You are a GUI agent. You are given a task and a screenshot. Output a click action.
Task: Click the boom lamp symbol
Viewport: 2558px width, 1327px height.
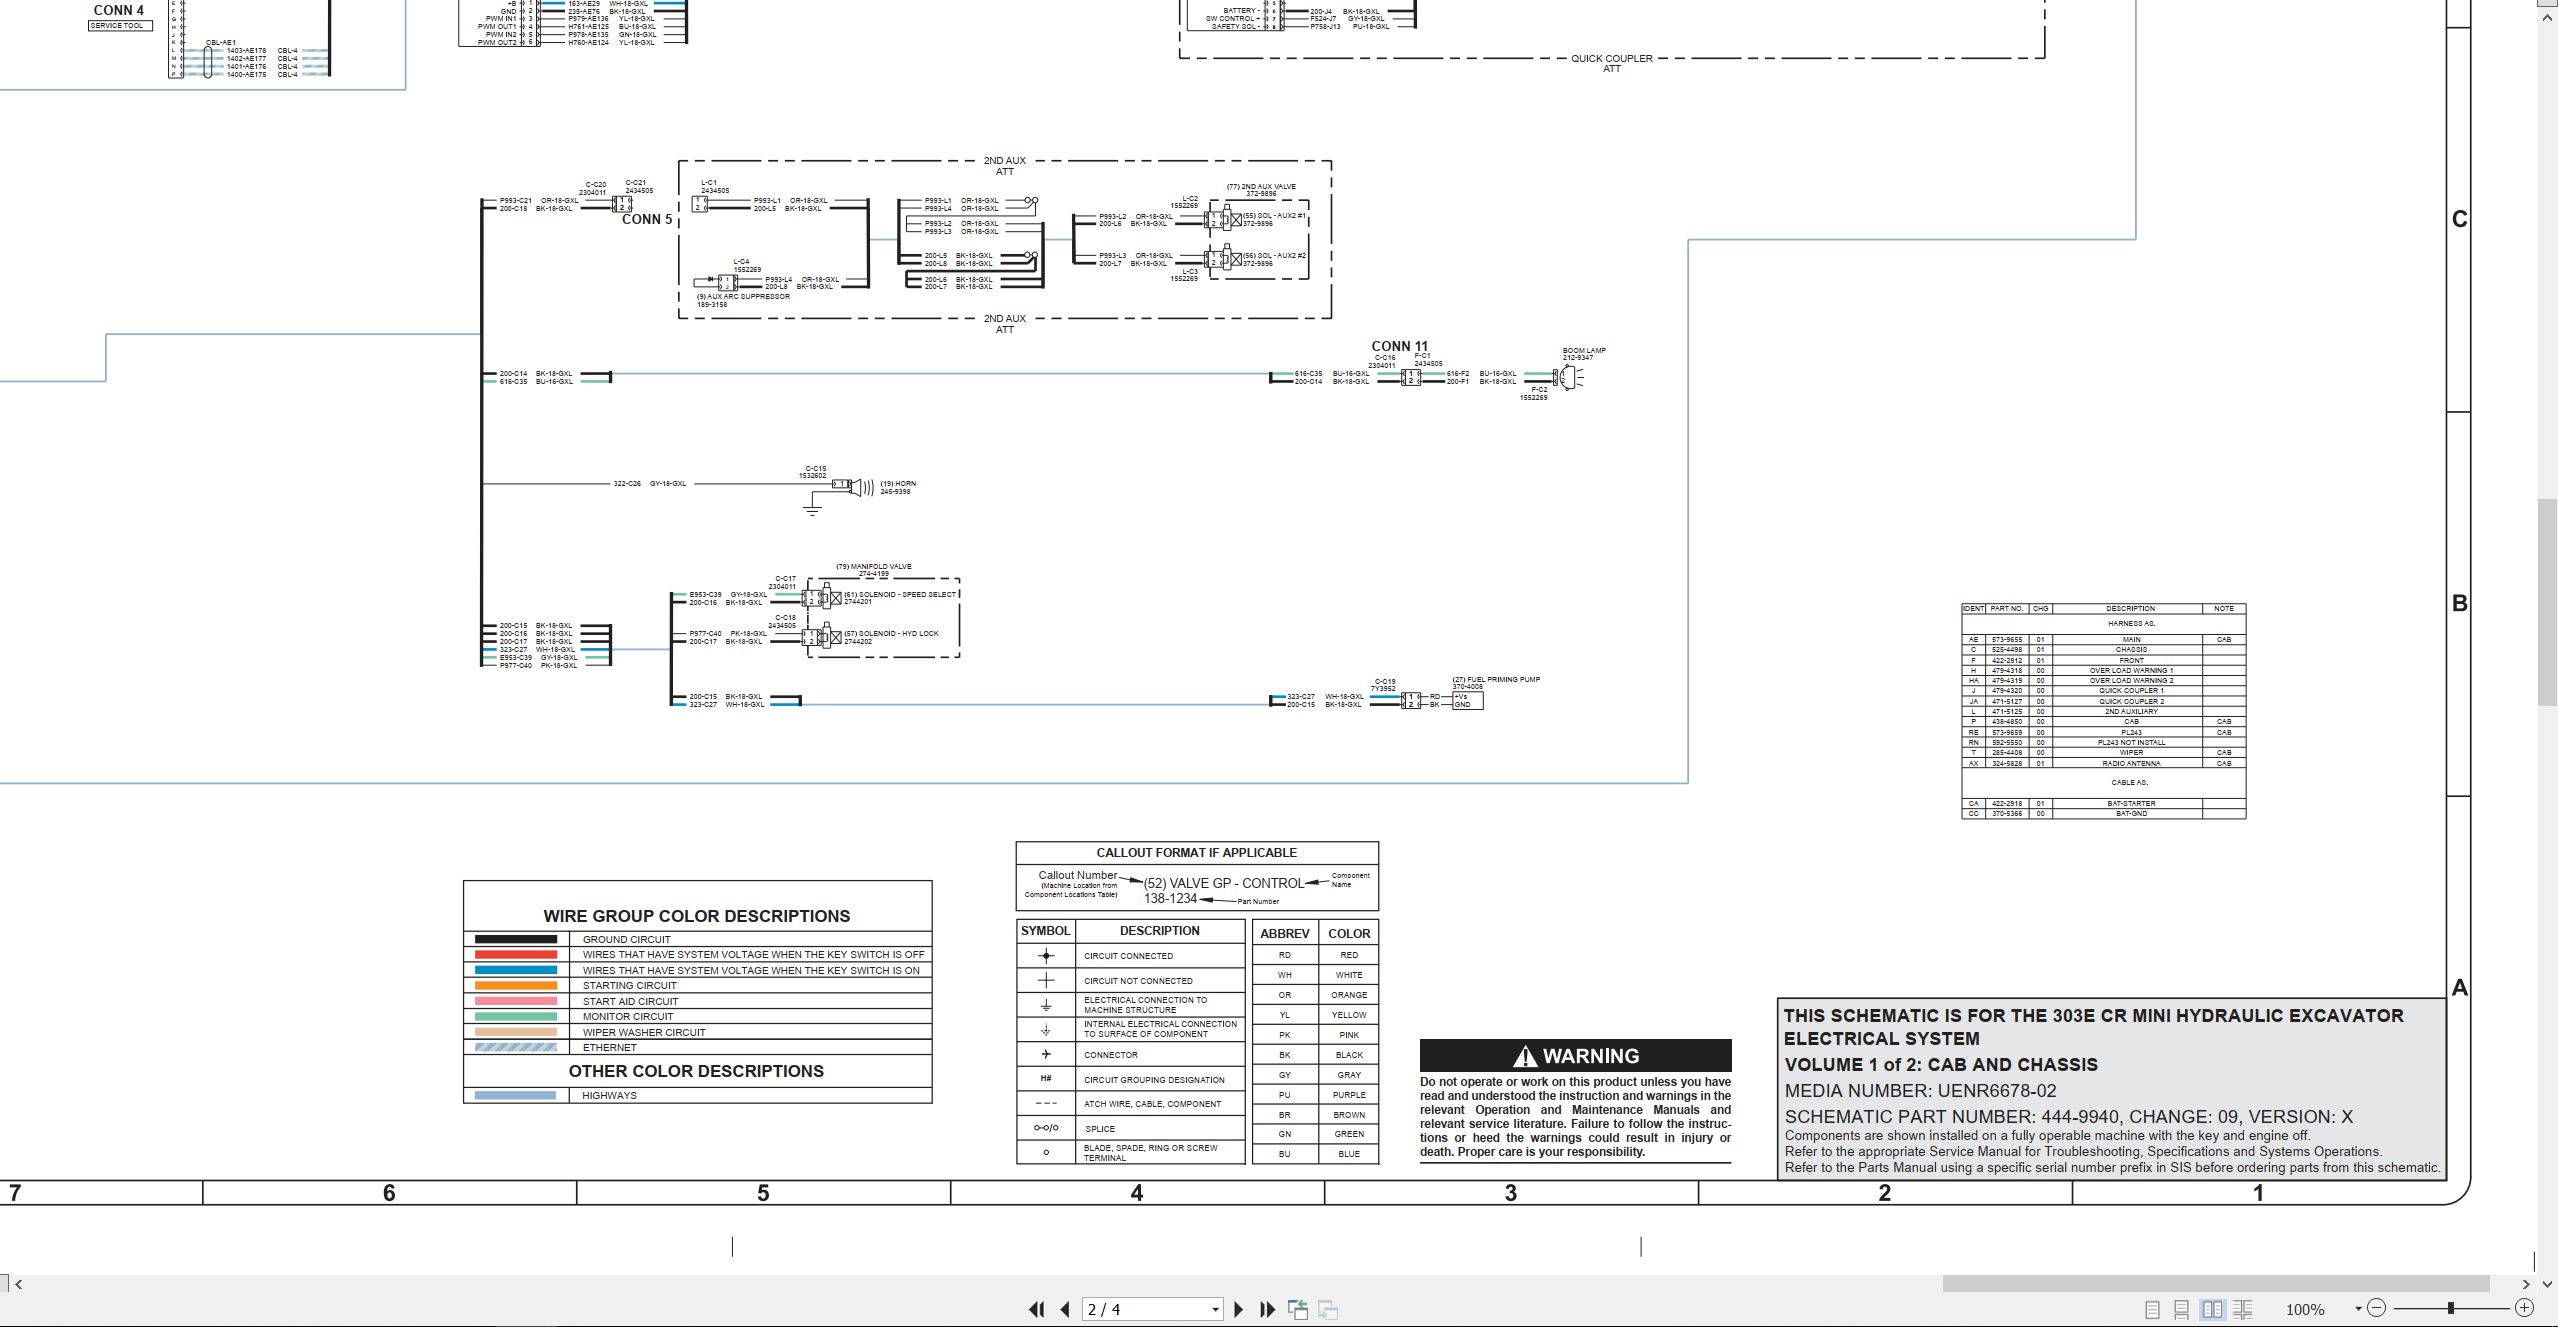[x=1569, y=377]
